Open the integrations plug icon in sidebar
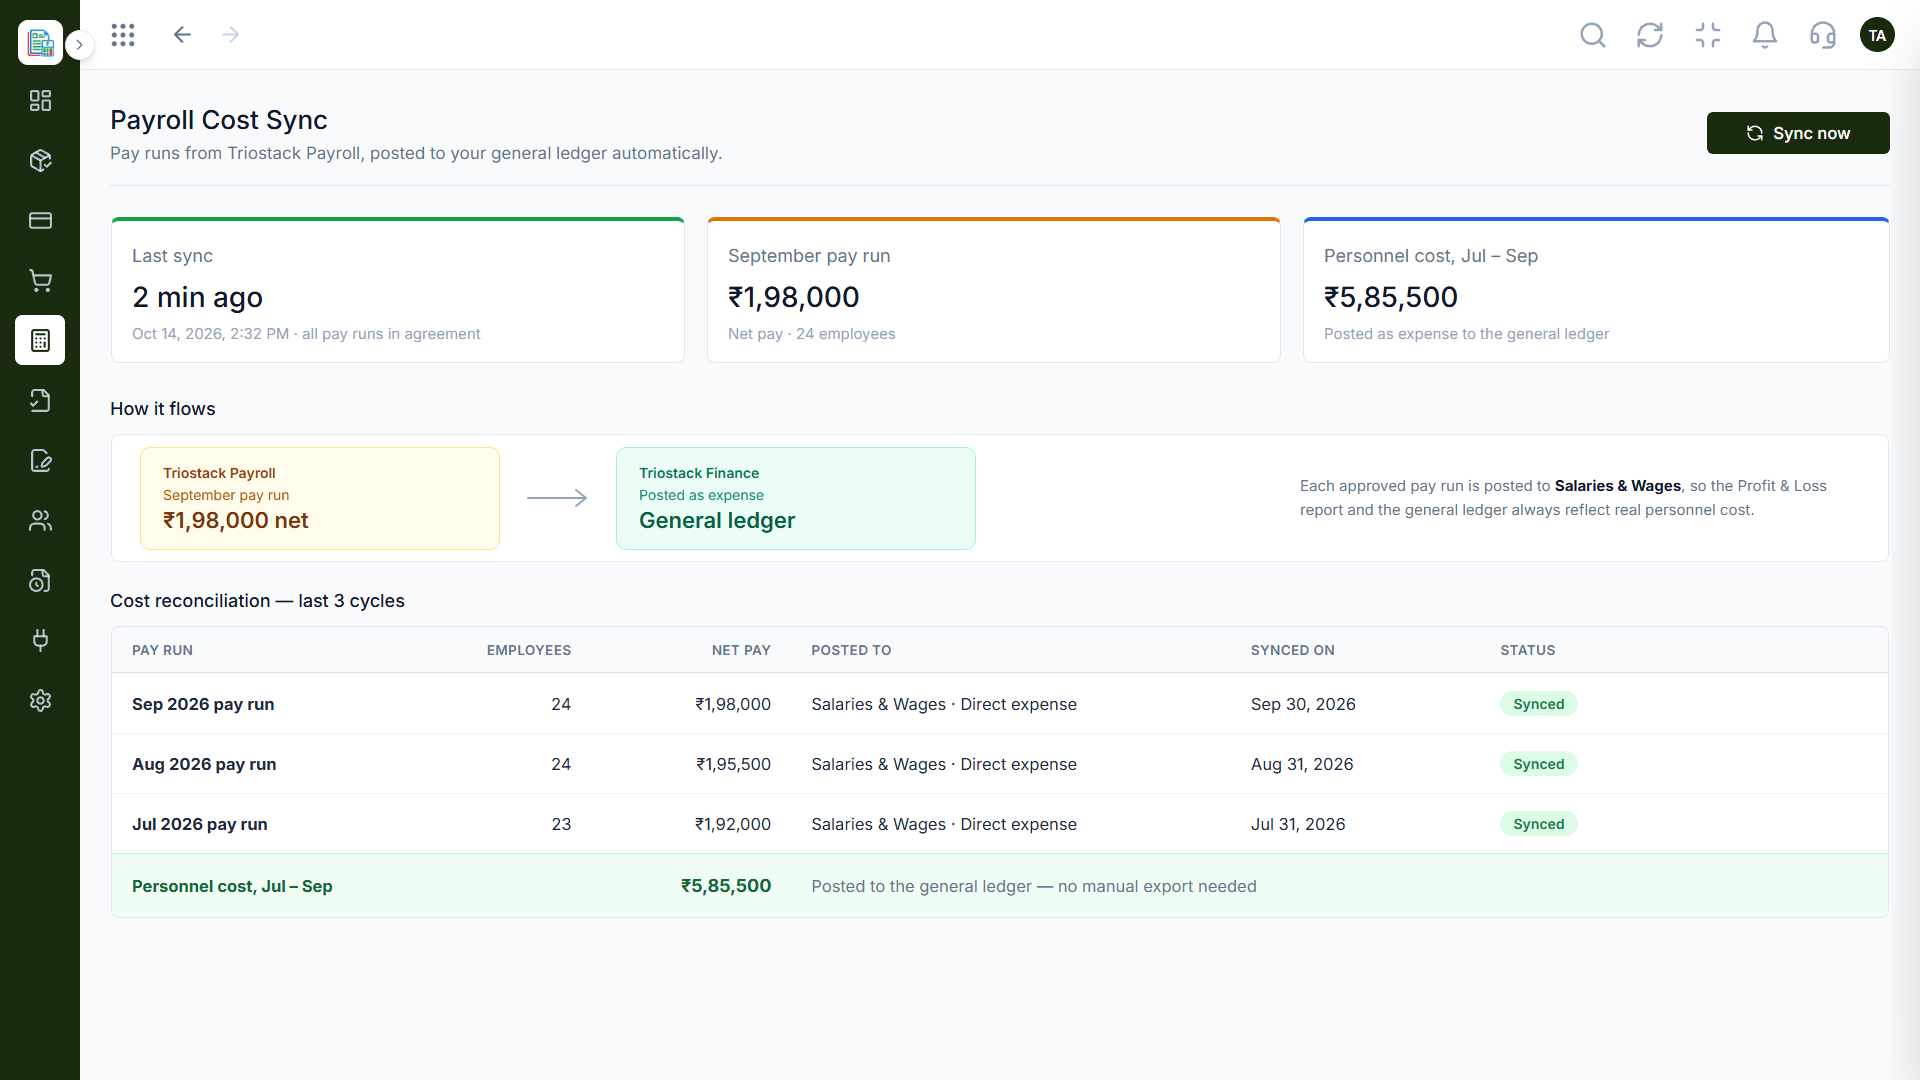This screenshot has height=1080, width=1920. 40,640
